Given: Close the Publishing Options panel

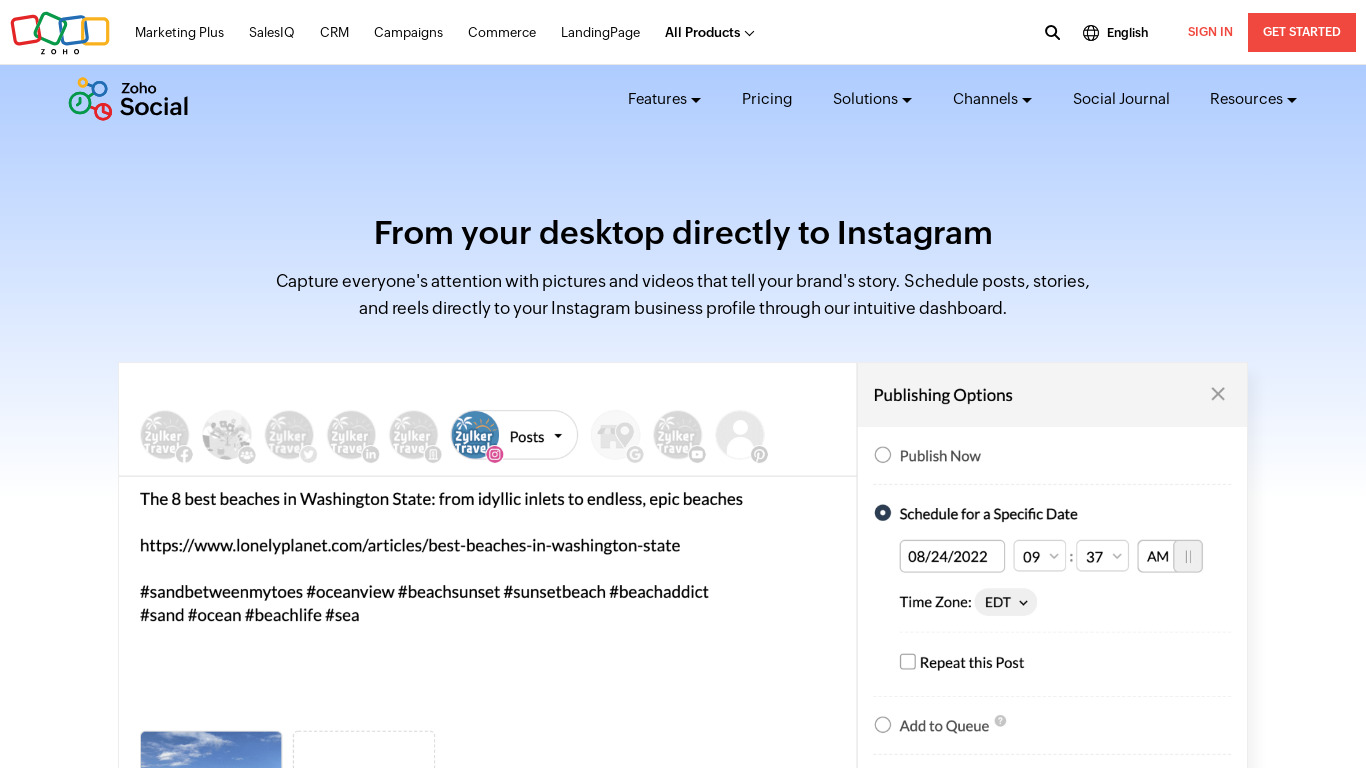Looking at the screenshot, I should coord(1218,394).
